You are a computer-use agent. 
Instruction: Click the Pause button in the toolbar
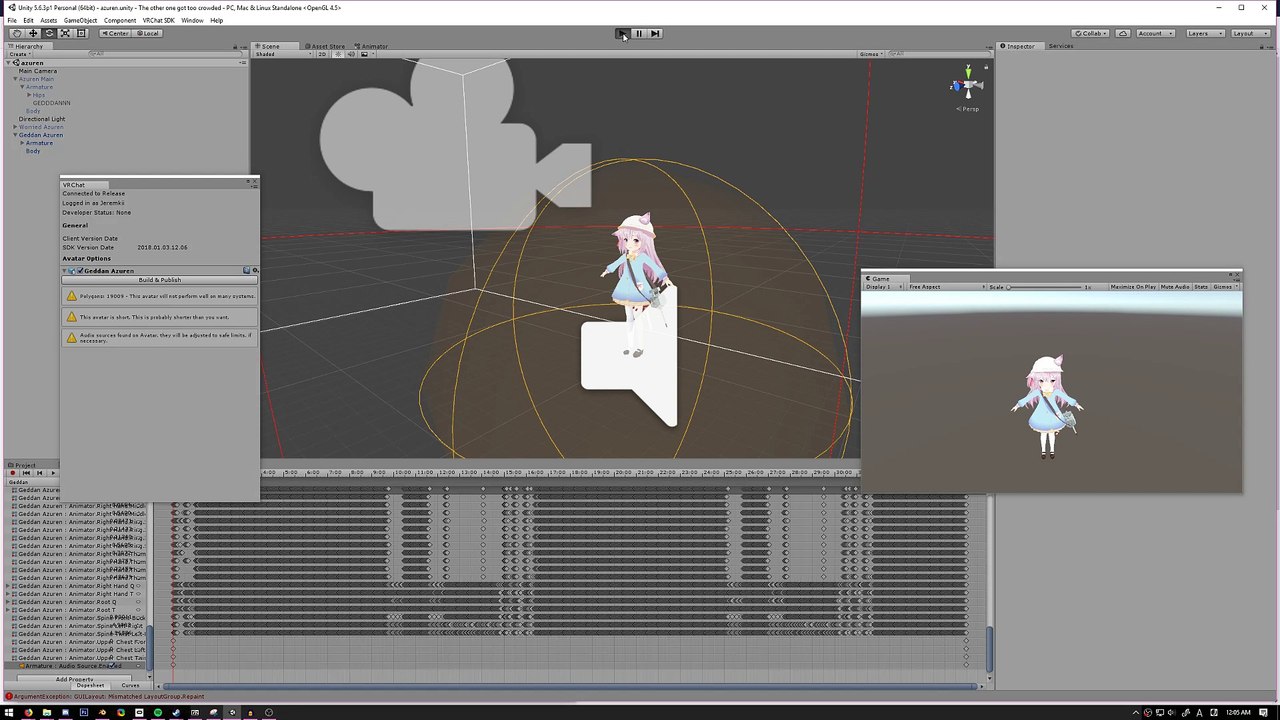[638, 33]
